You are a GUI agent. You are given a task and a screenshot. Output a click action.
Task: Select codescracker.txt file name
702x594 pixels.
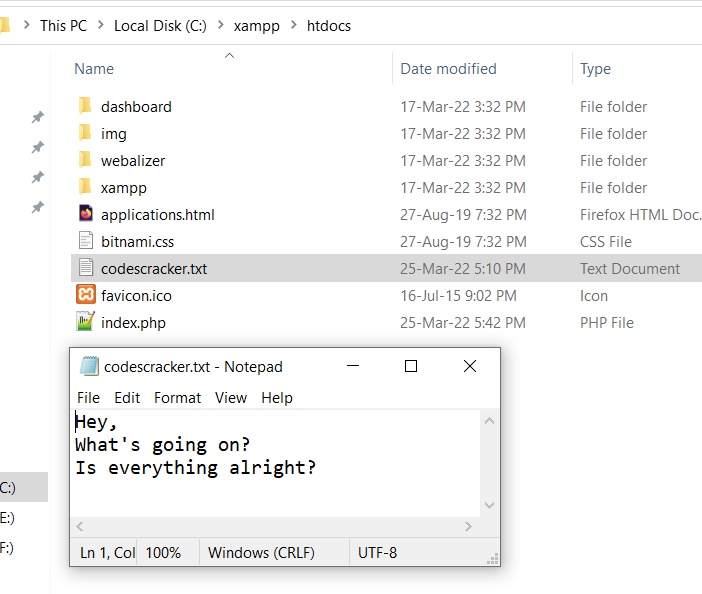click(154, 269)
